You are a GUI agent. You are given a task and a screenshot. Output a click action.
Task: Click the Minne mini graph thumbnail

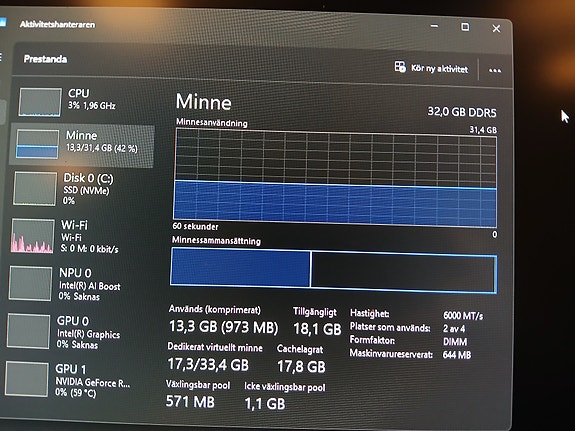click(37, 144)
